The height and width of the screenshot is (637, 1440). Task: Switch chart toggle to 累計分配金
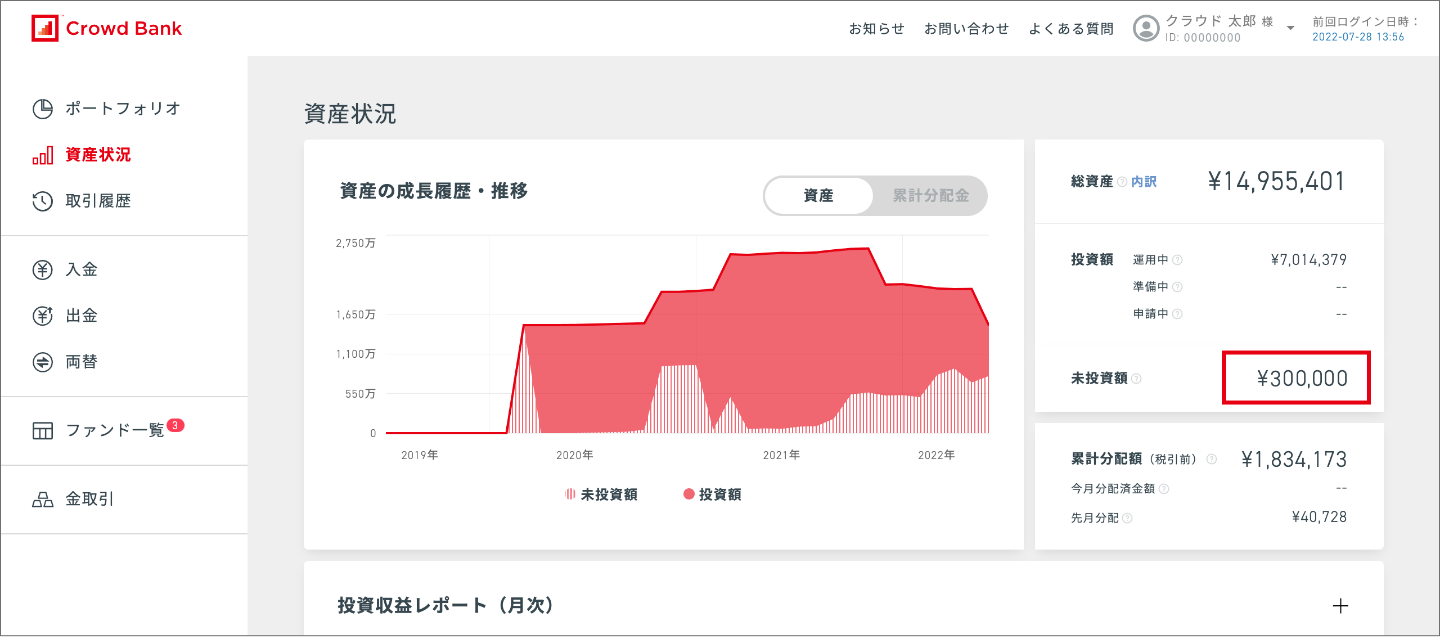click(x=930, y=196)
